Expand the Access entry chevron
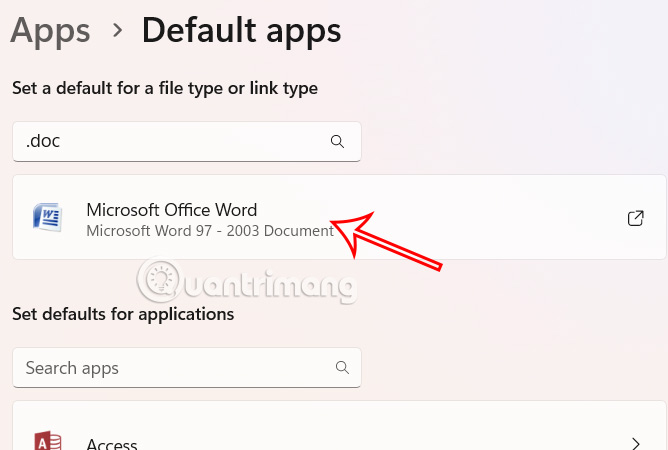The height and width of the screenshot is (450, 668). pos(635,443)
